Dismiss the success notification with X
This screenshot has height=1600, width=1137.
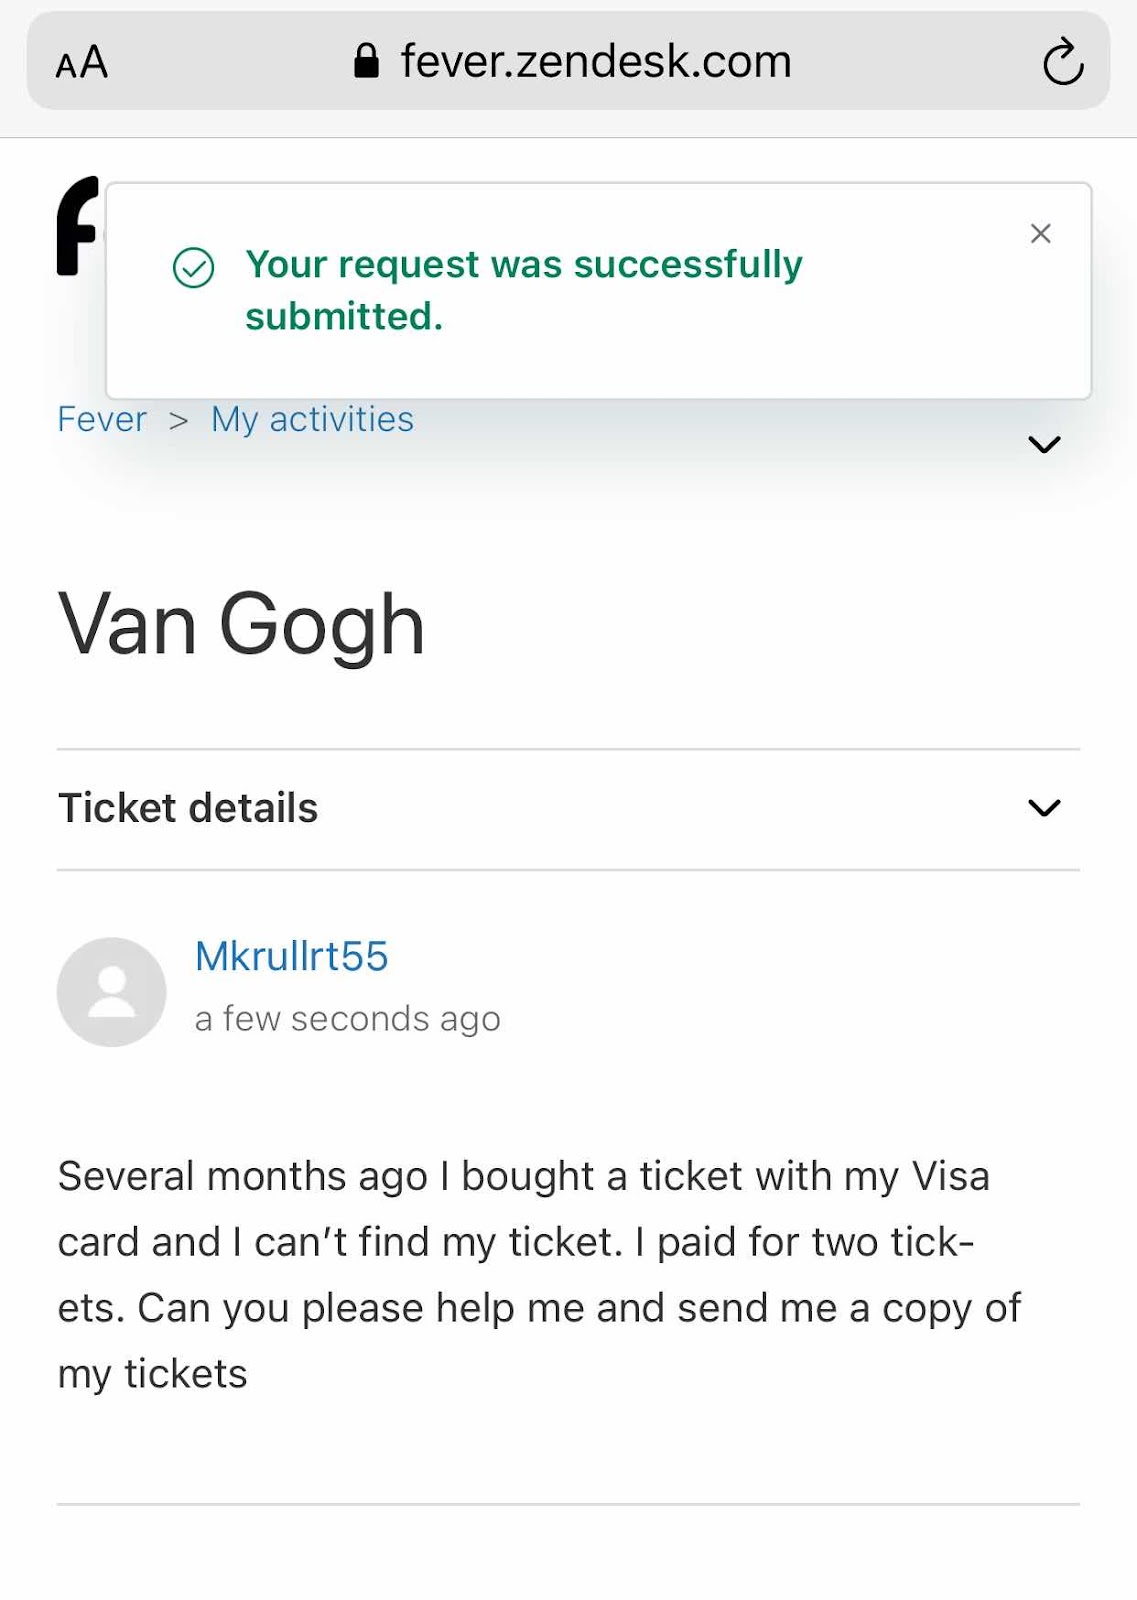point(1040,234)
